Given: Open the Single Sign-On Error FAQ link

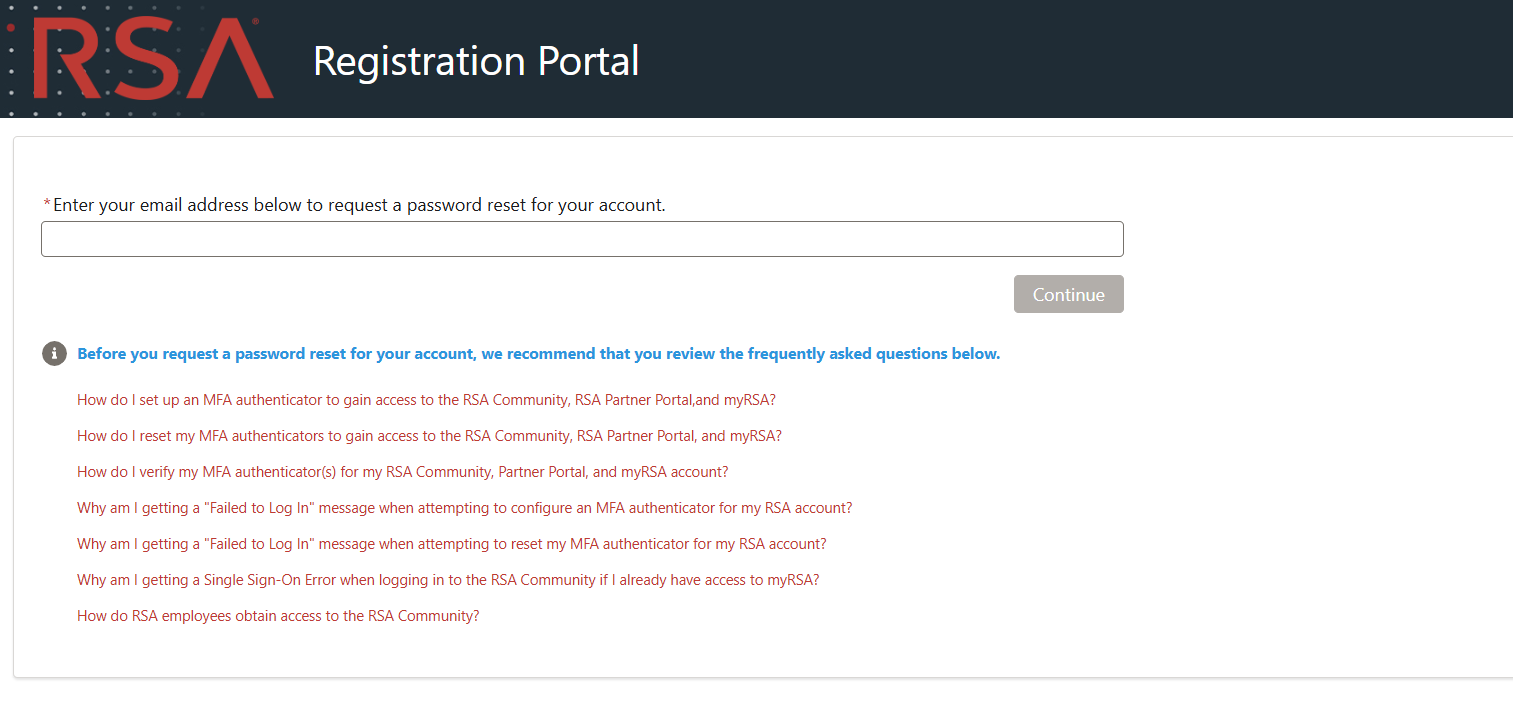Looking at the screenshot, I should tap(448, 580).
